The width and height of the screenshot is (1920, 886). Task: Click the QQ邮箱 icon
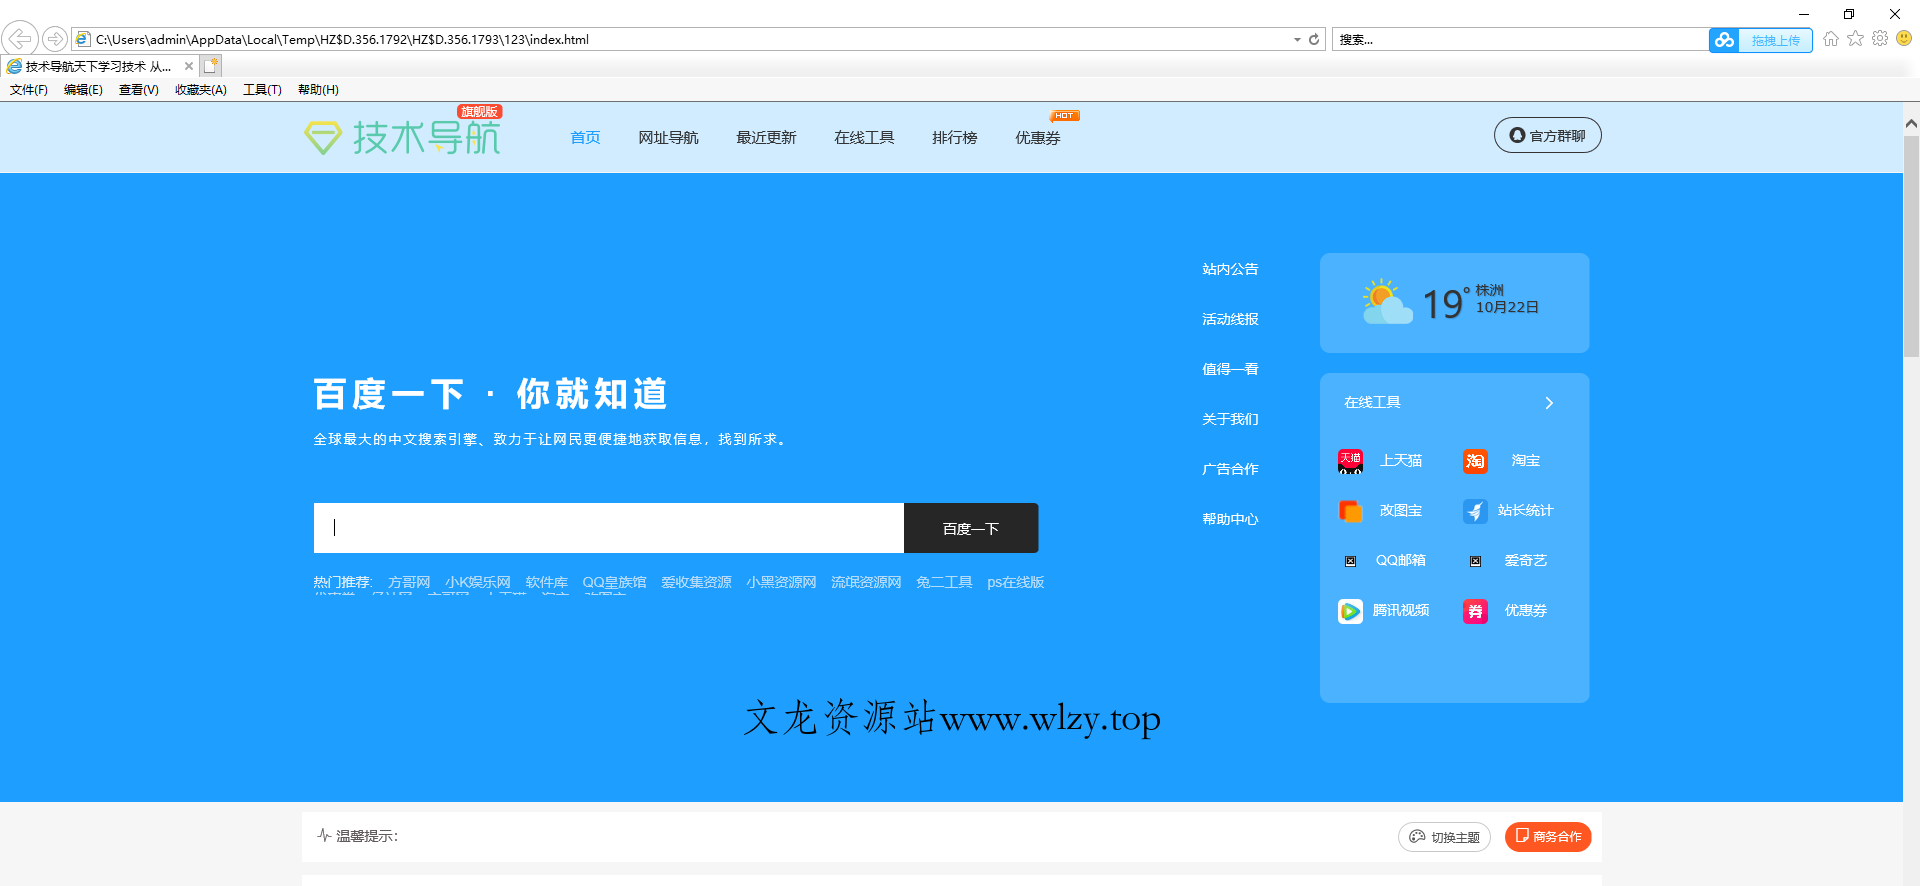tap(1350, 561)
